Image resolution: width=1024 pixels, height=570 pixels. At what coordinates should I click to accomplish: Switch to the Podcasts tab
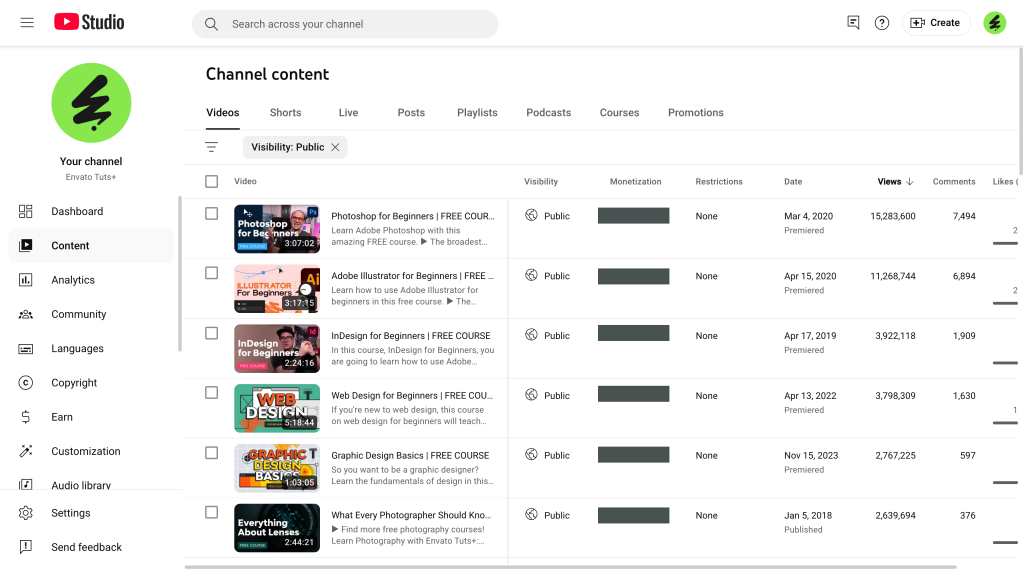[x=549, y=112]
